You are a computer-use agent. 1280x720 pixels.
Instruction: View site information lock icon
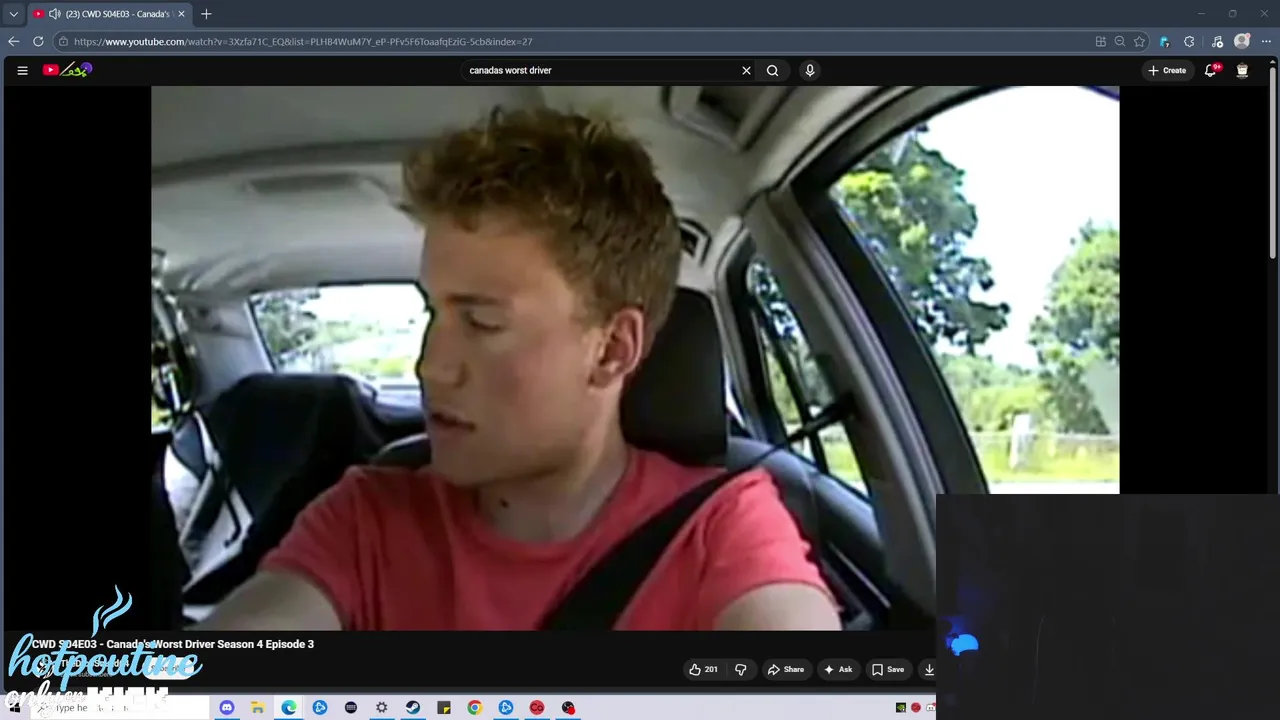(x=63, y=41)
